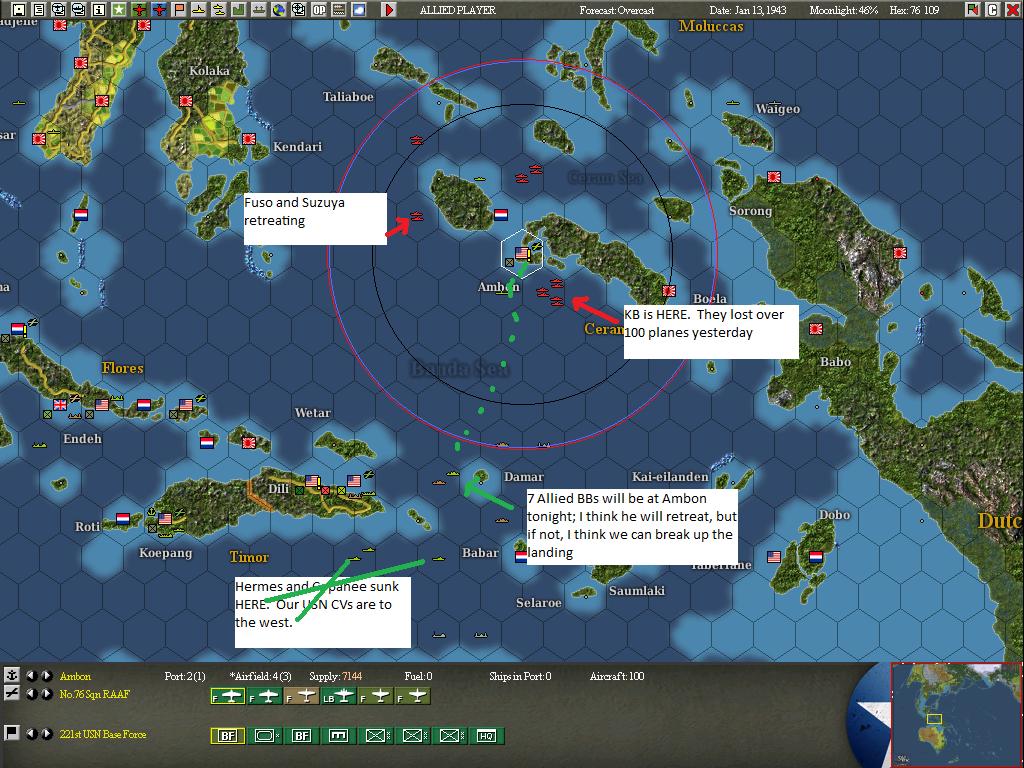Viewport: 1024px width, 768px height.
Task: Click the info 'i' toolbar icon
Action: (99, 9)
